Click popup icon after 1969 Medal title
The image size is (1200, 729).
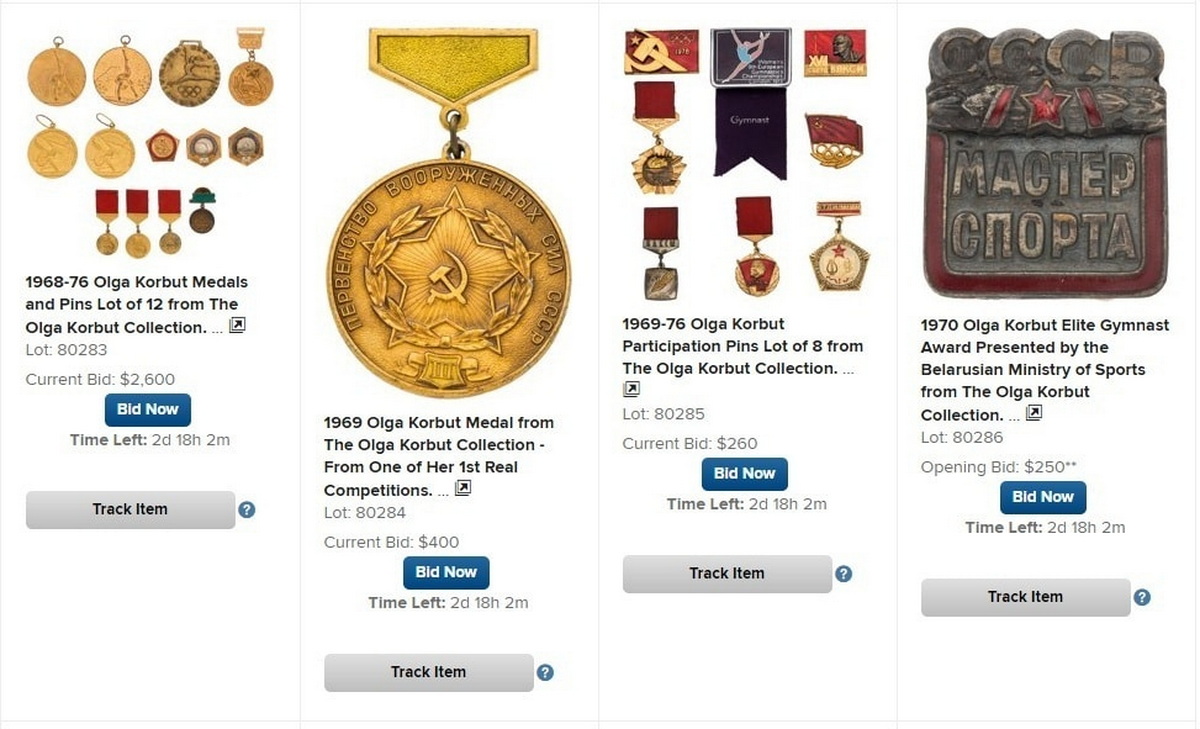[x=463, y=488]
